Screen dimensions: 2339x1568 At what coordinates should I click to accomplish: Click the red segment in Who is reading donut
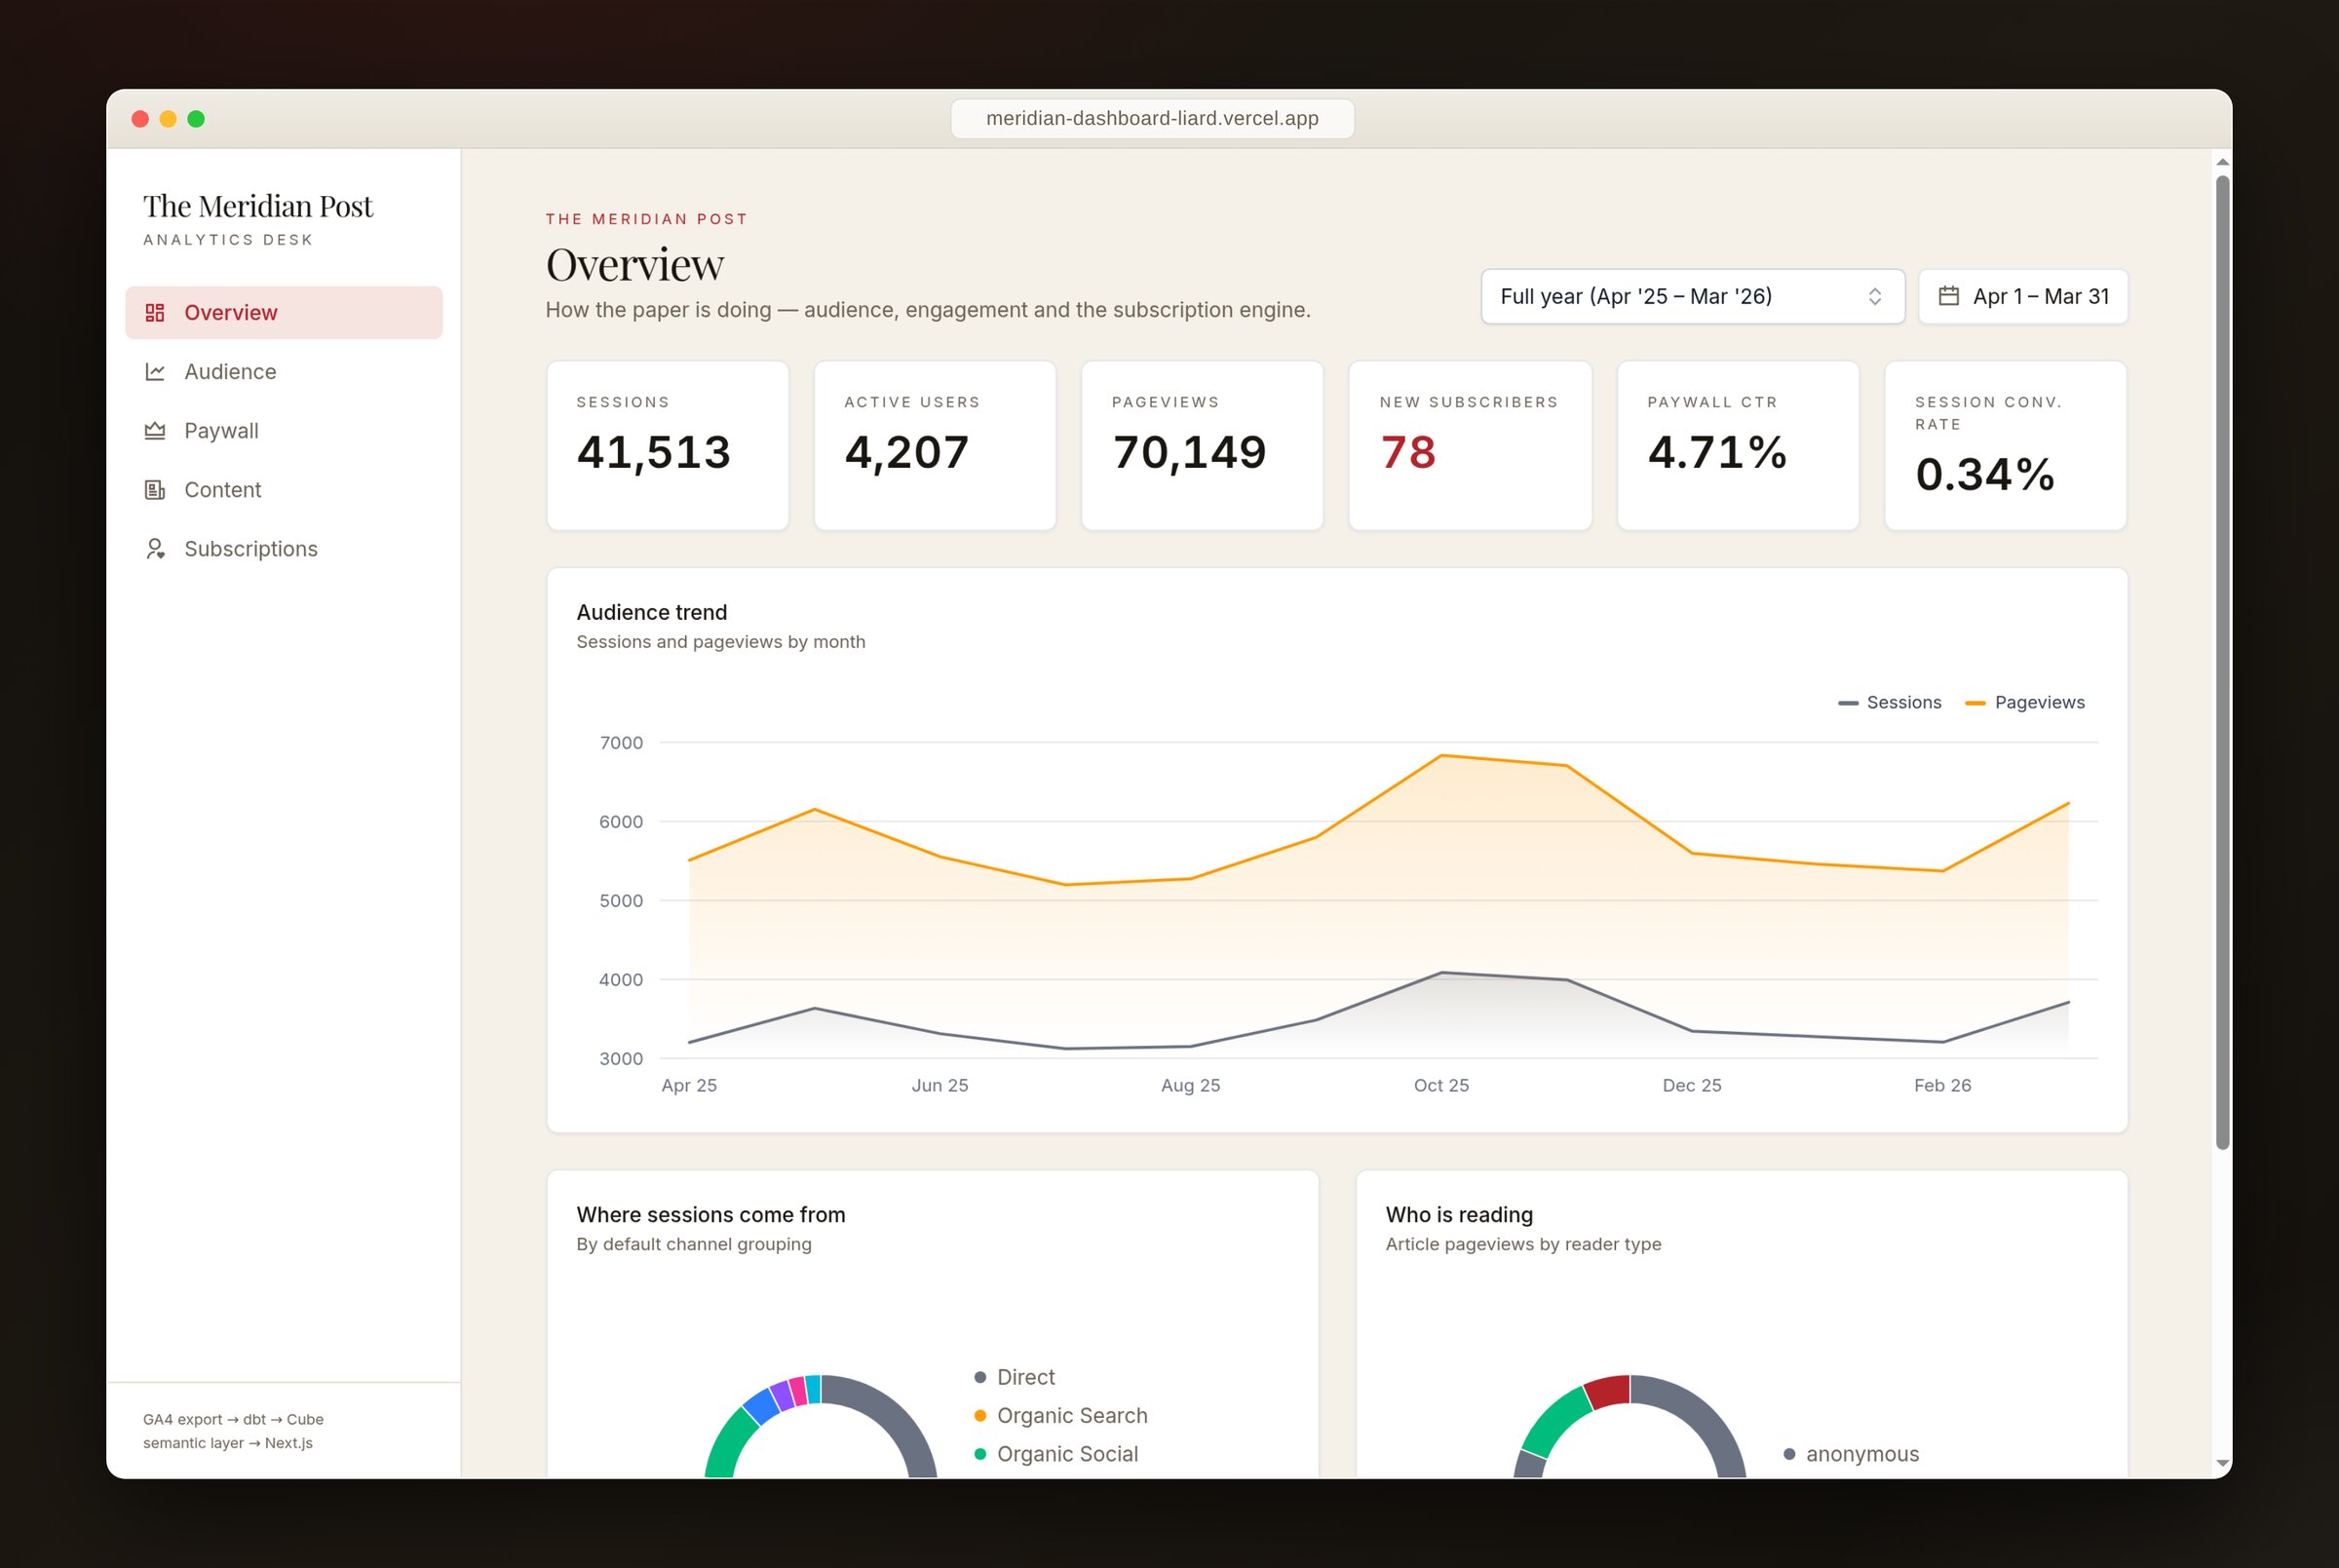click(x=1610, y=1391)
